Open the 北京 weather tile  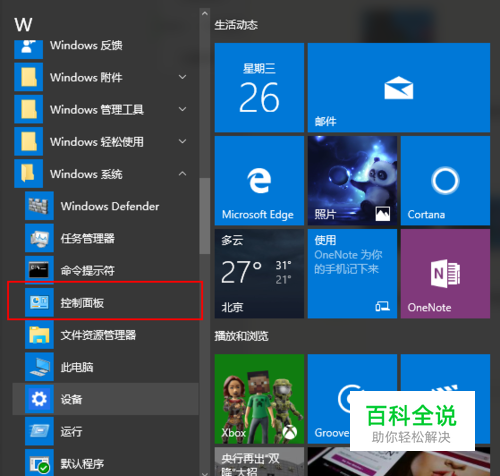point(259,274)
